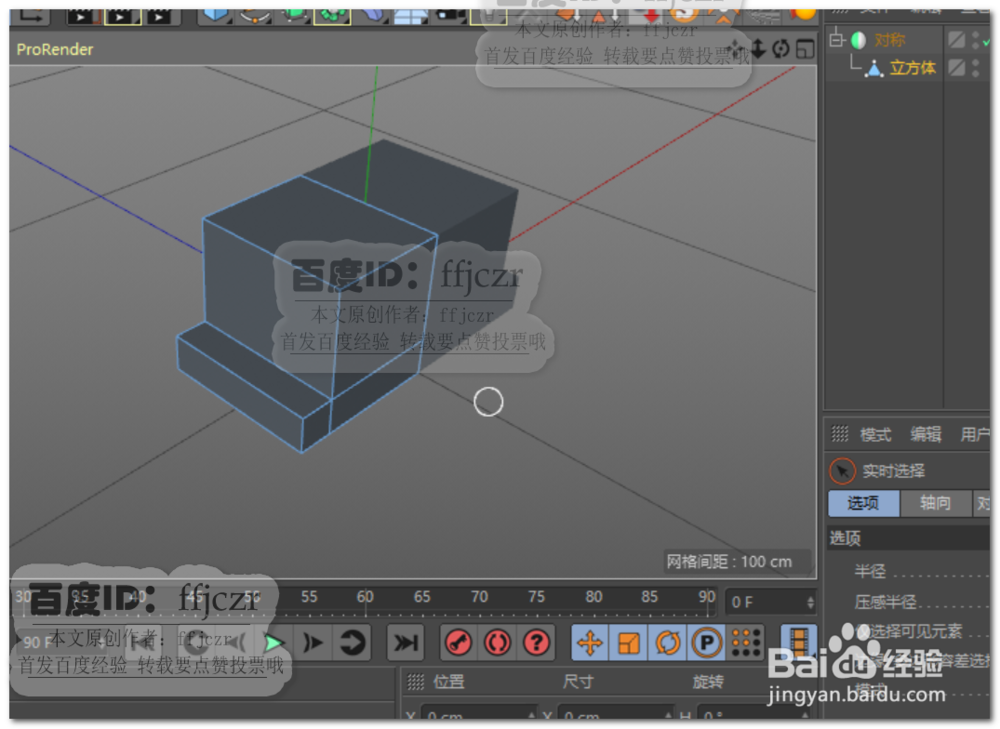Toggle the position keying move icon

tap(590, 643)
